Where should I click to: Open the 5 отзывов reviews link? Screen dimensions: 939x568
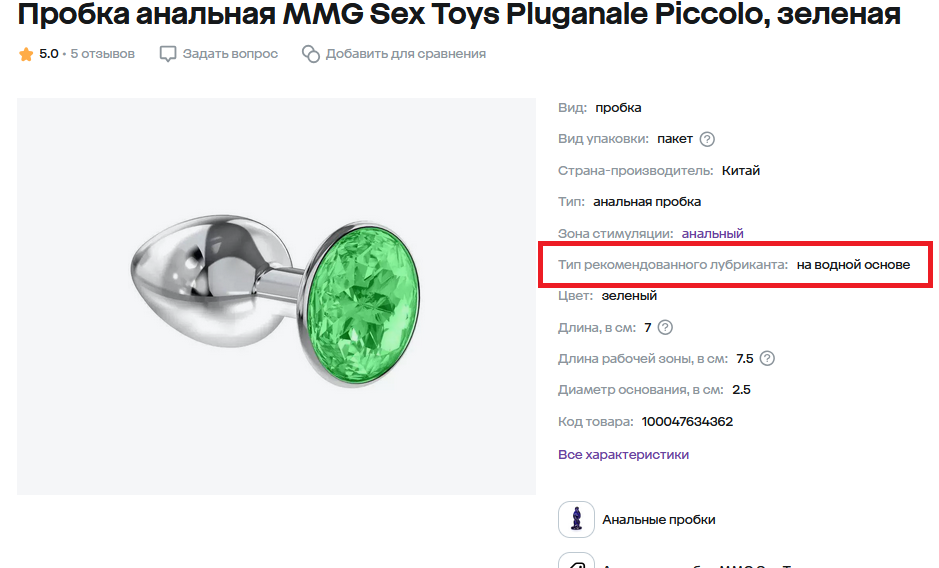(x=102, y=54)
